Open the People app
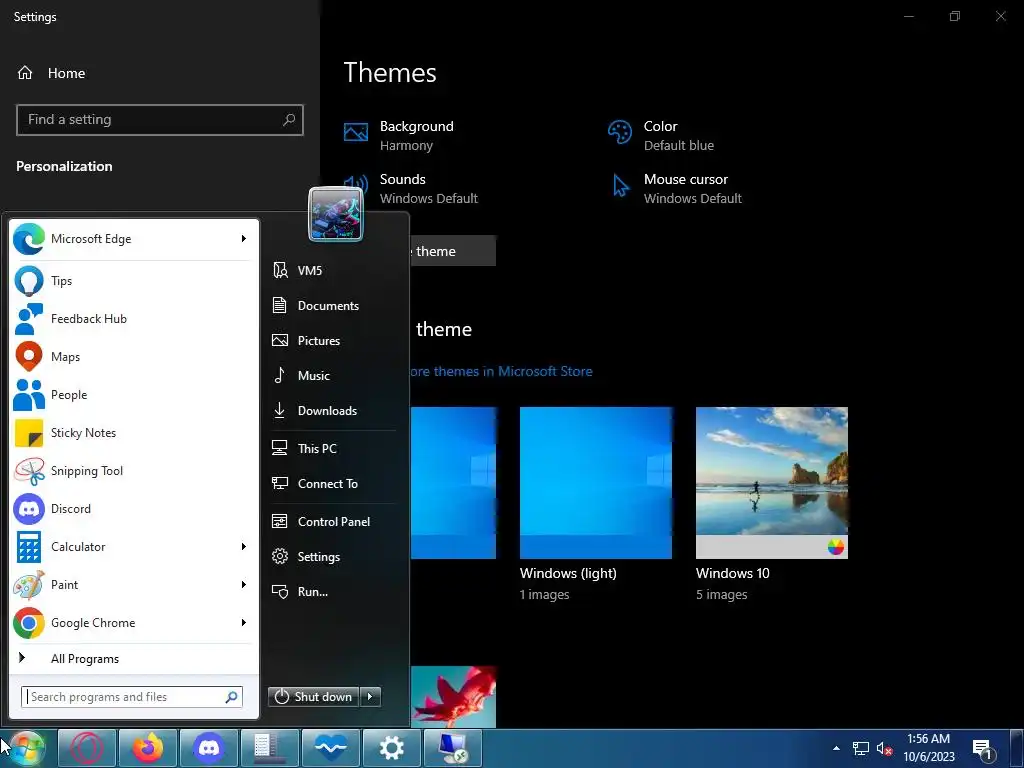 (x=131, y=394)
